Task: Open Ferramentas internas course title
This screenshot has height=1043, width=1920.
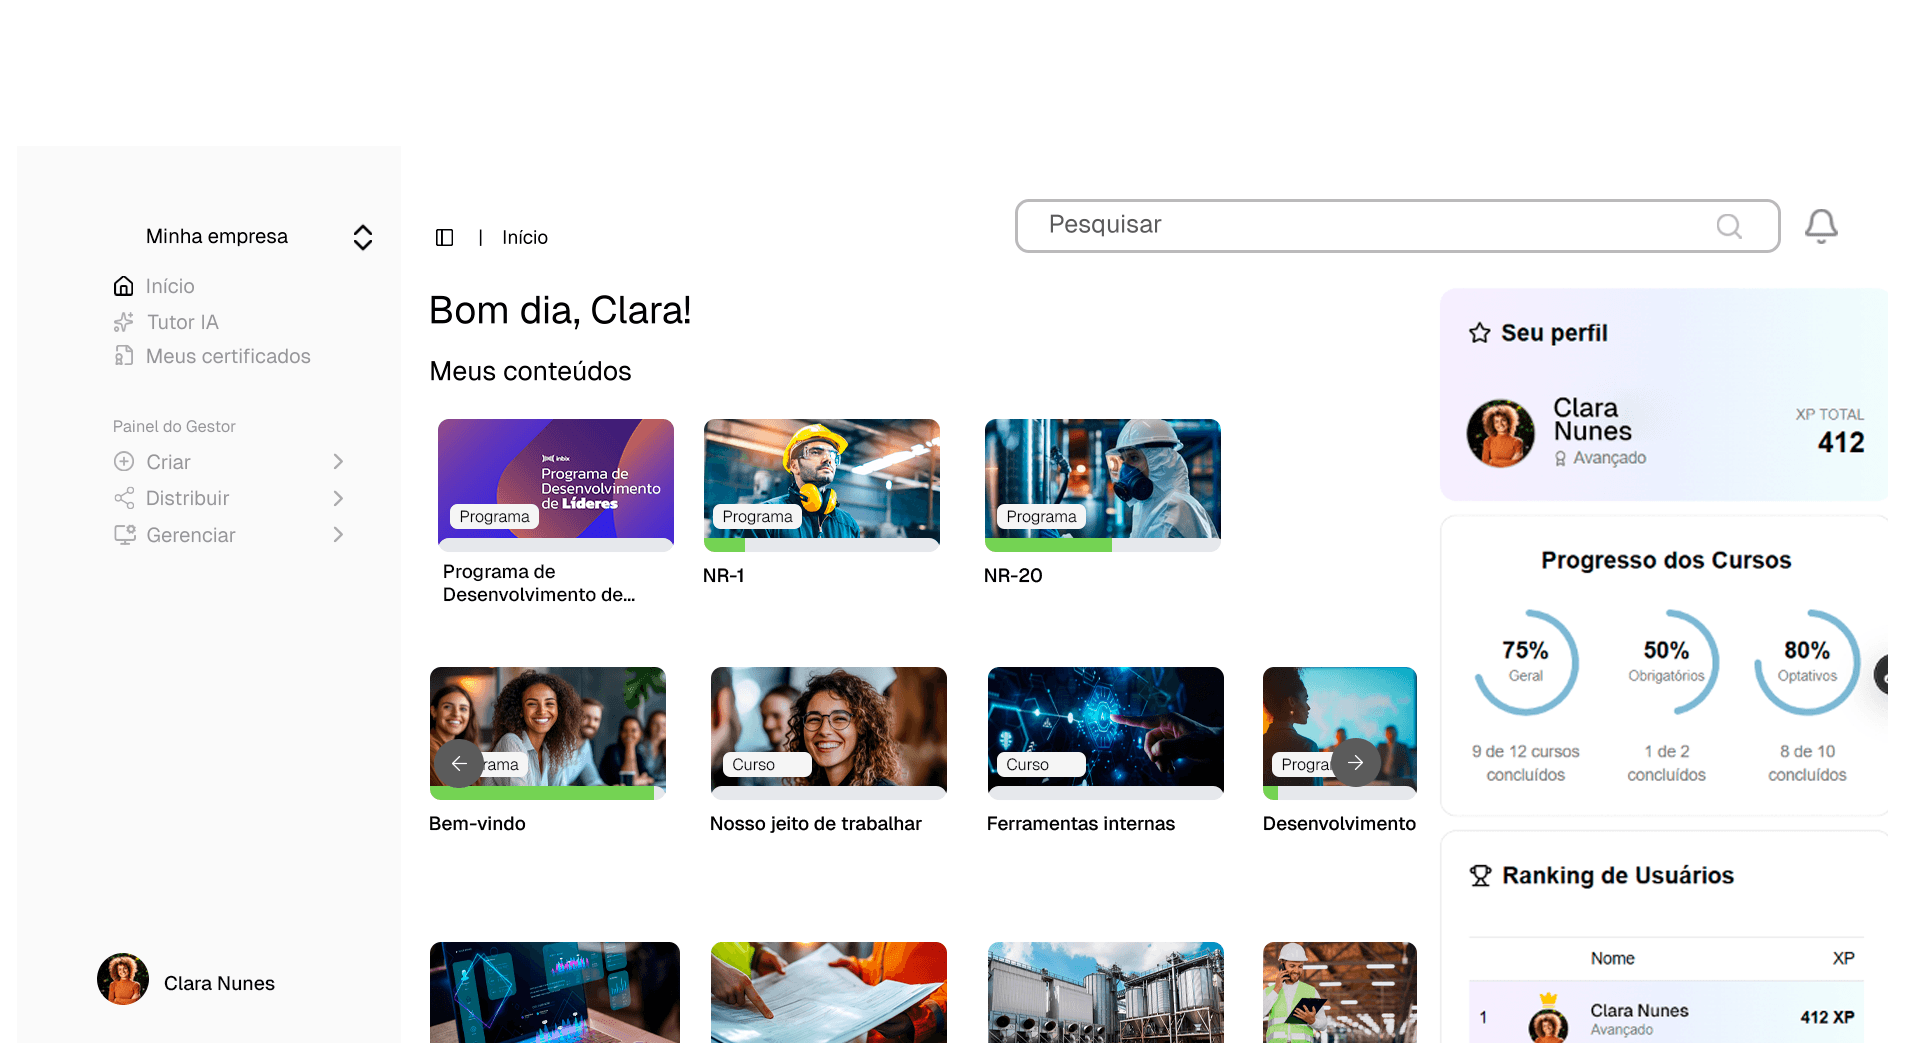Action: pos(1081,823)
